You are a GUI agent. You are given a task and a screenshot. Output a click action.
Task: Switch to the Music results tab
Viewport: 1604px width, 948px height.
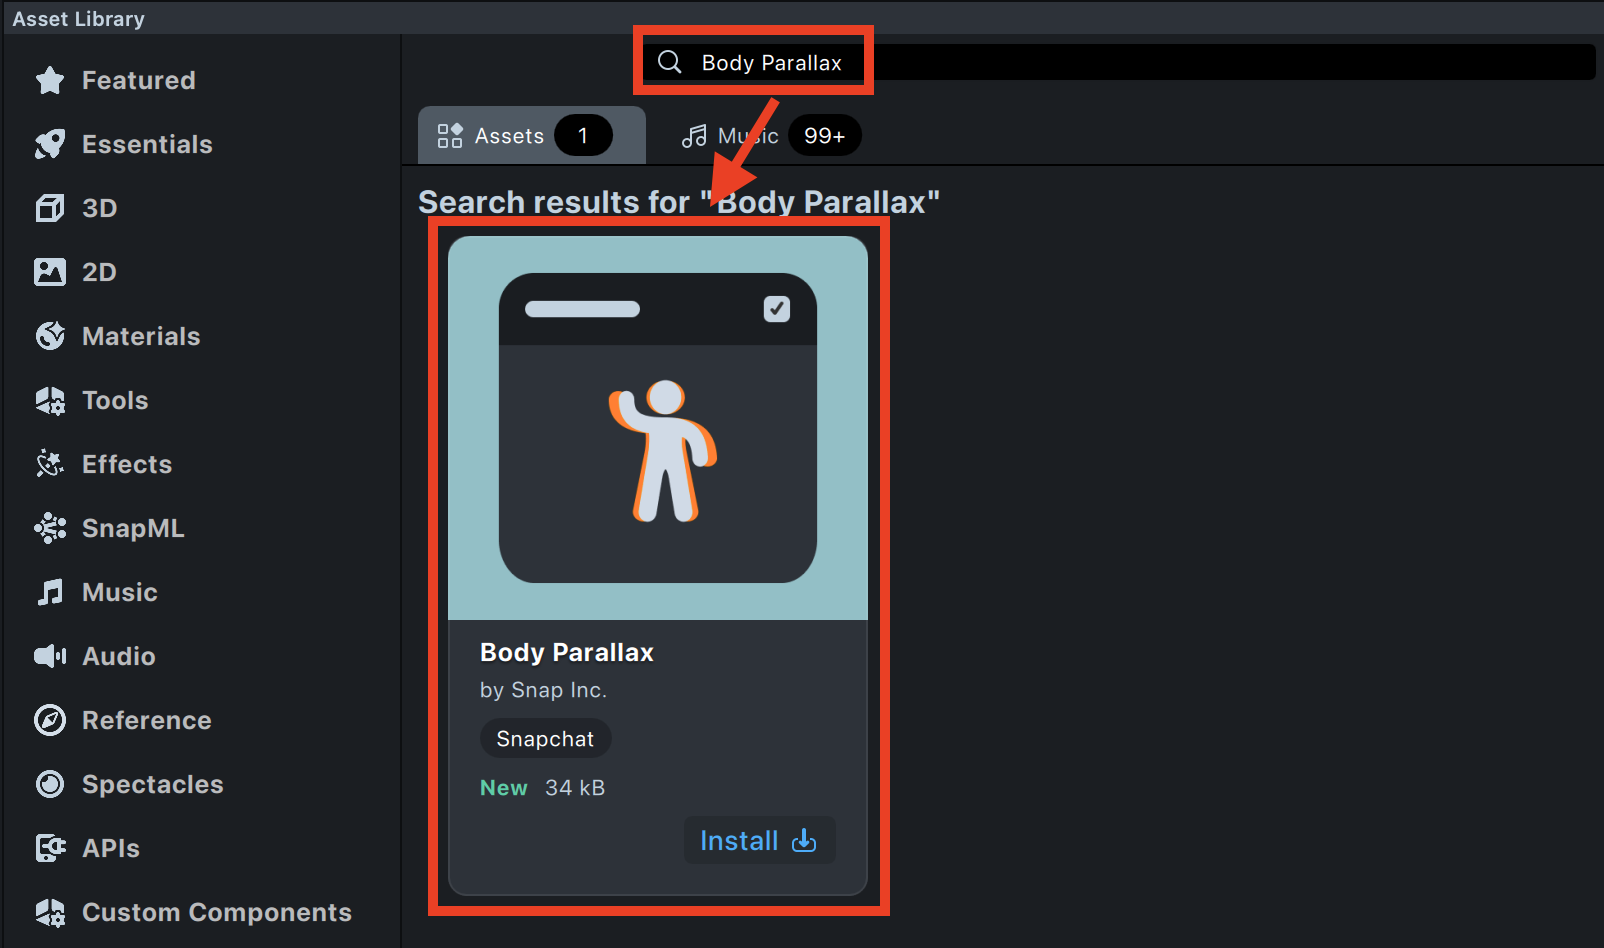770,136
